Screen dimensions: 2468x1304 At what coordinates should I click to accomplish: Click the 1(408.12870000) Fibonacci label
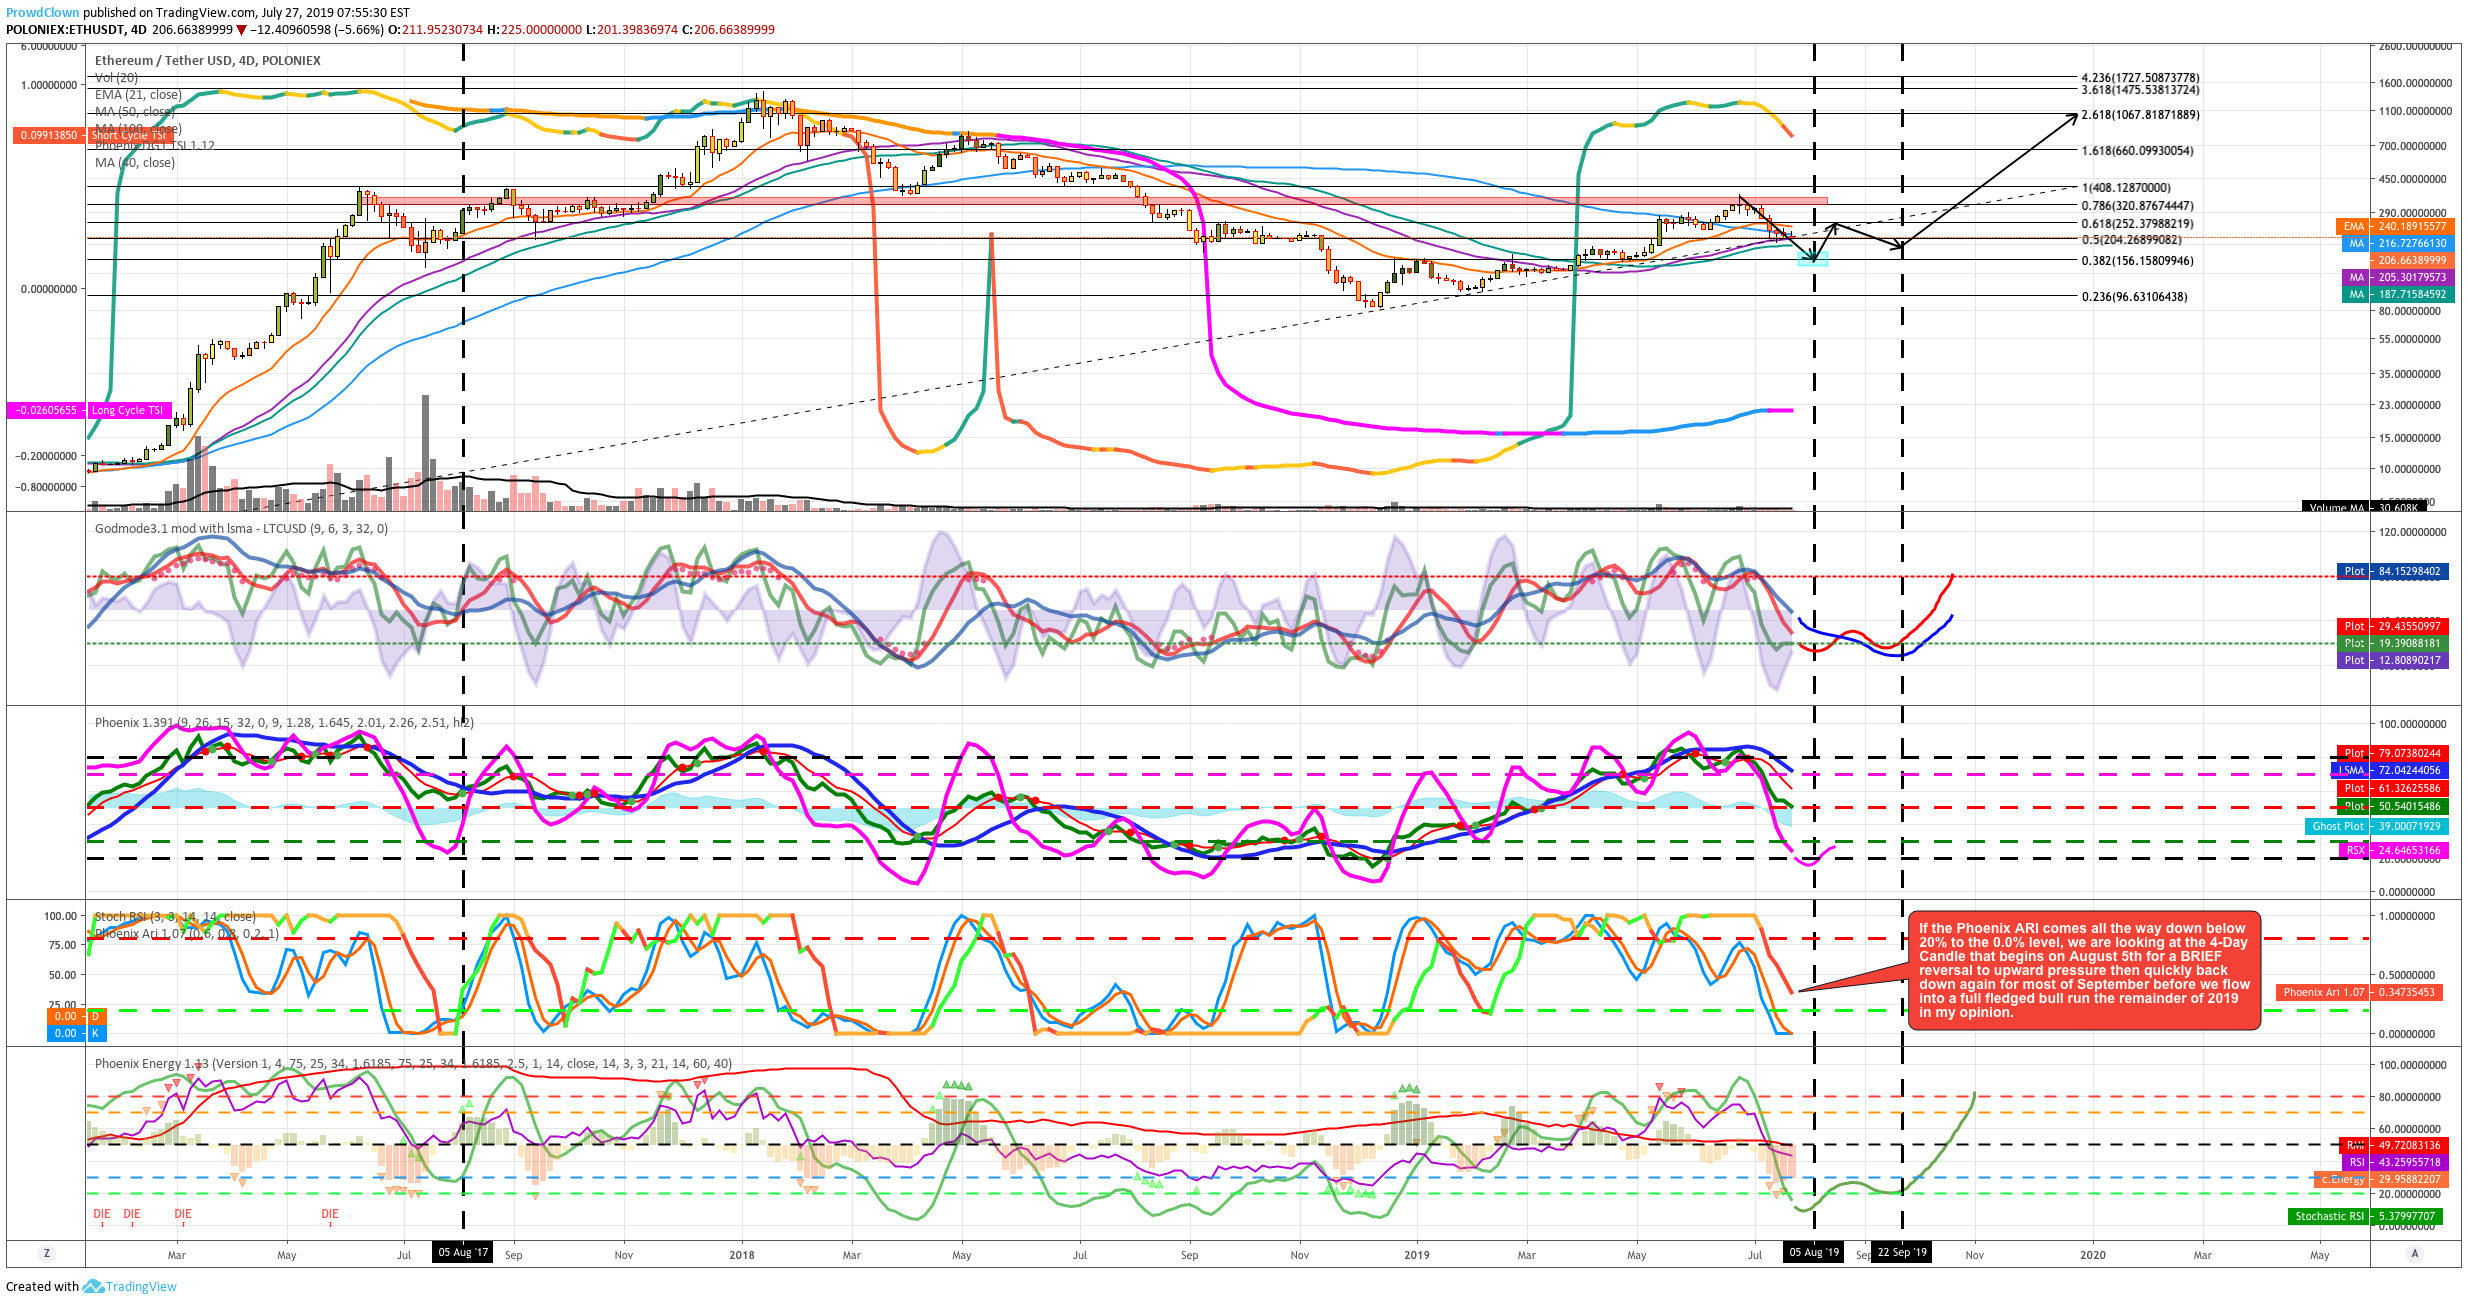point(2126,188)
